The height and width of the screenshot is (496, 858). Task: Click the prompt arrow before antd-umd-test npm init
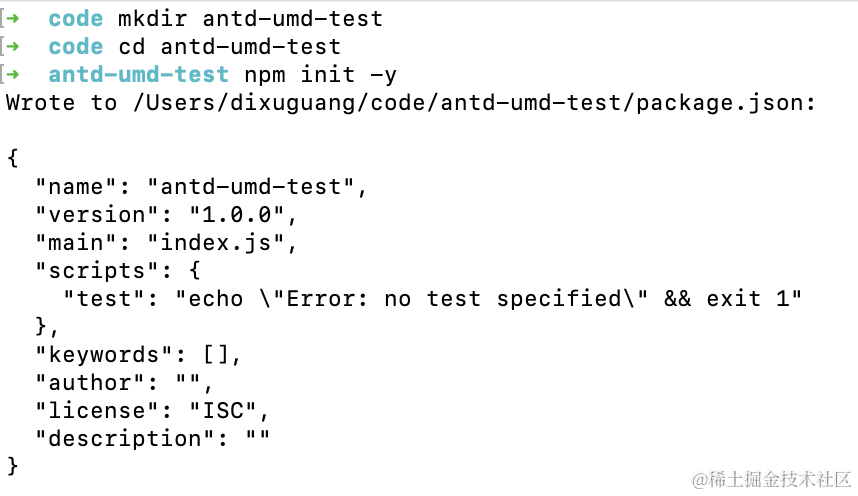13,74
